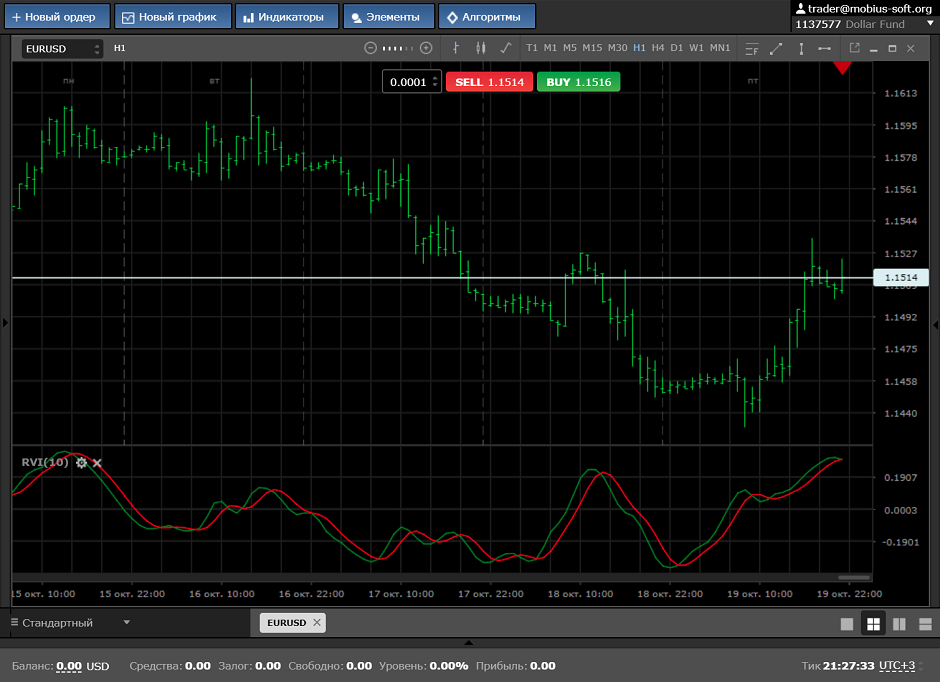Viewport: 940px width, 682px height.
Task: Select the vertical line drawing tool
Action: (801, 49)
